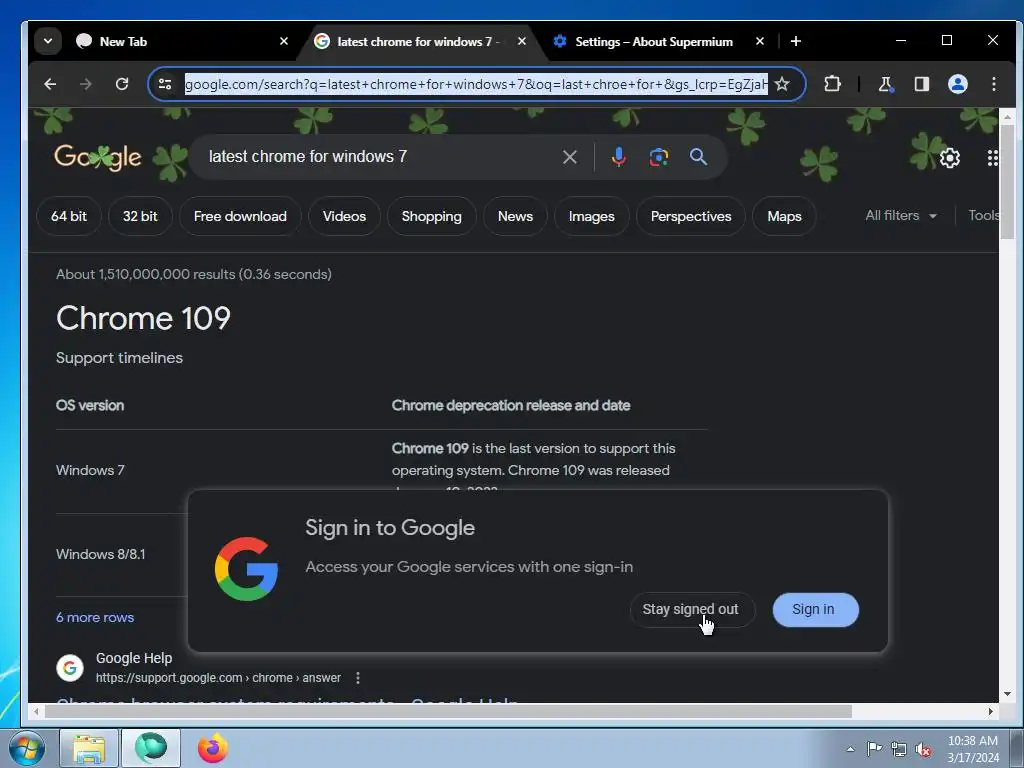Apply the 64 bit filter chip
The height and width of the screenshot is (768, 1024).
point(69,216)
